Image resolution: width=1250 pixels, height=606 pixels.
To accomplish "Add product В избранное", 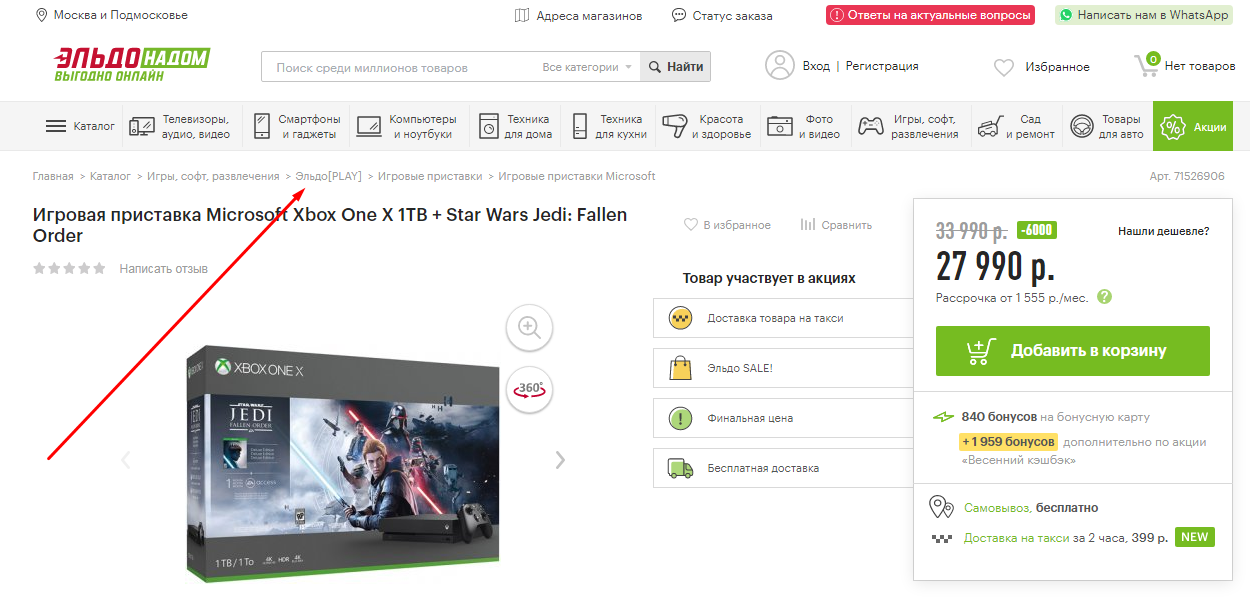I will click(x=727, y=225).
